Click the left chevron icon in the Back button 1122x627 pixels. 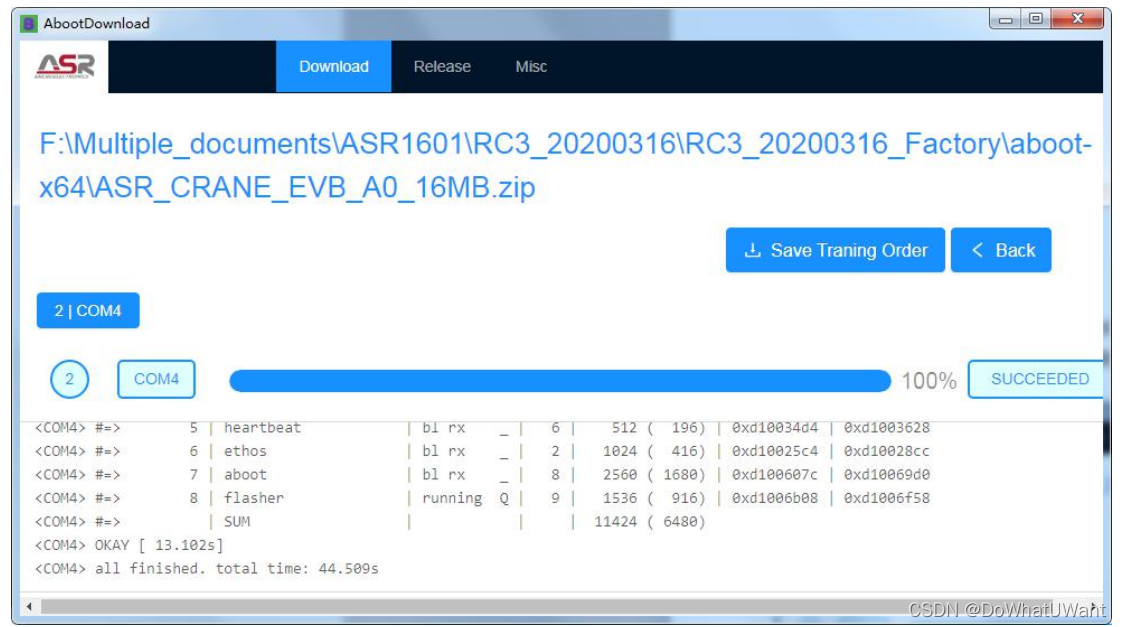point(977,250)
